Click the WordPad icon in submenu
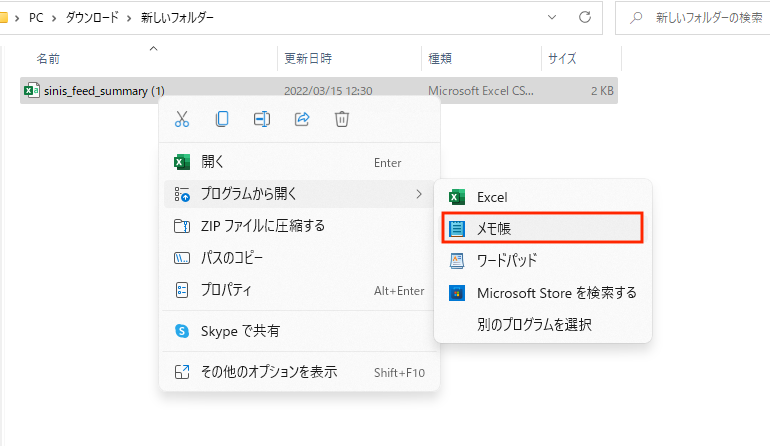This screenshot has height=446, width=770. tap(457, 260)
